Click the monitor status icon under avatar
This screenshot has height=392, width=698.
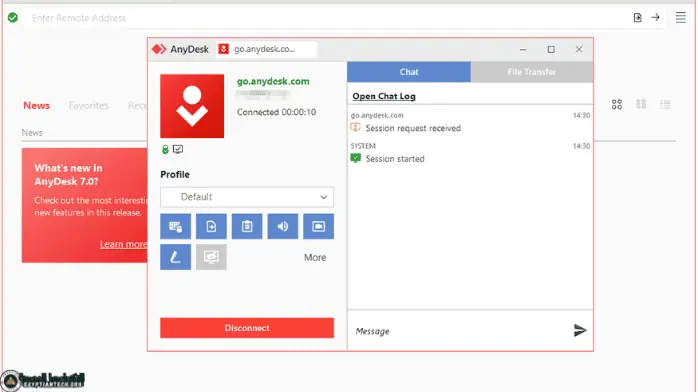click(x=178, y=150)
